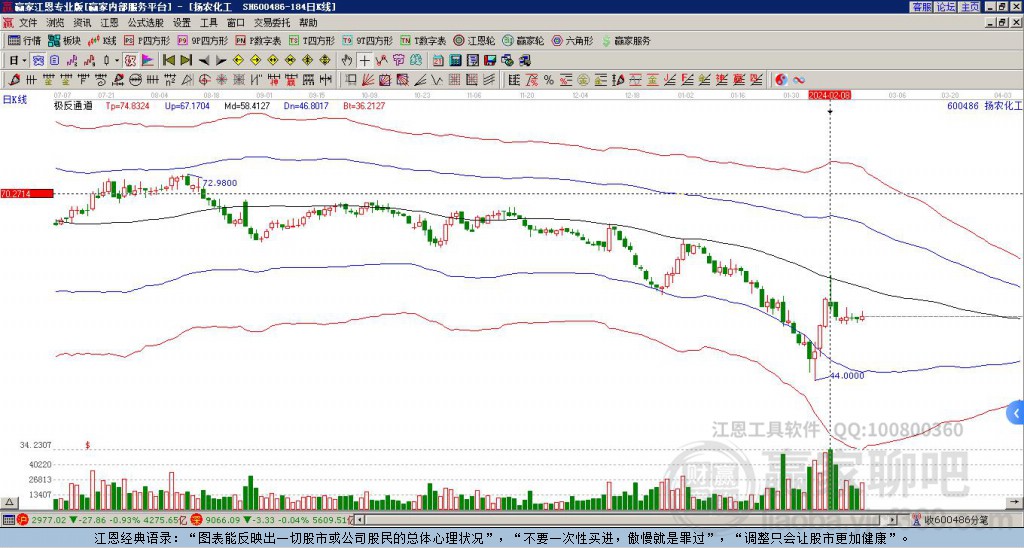Toggle the 权 rights-adjustment button
1024x548 pixels.
coord(130,60)
